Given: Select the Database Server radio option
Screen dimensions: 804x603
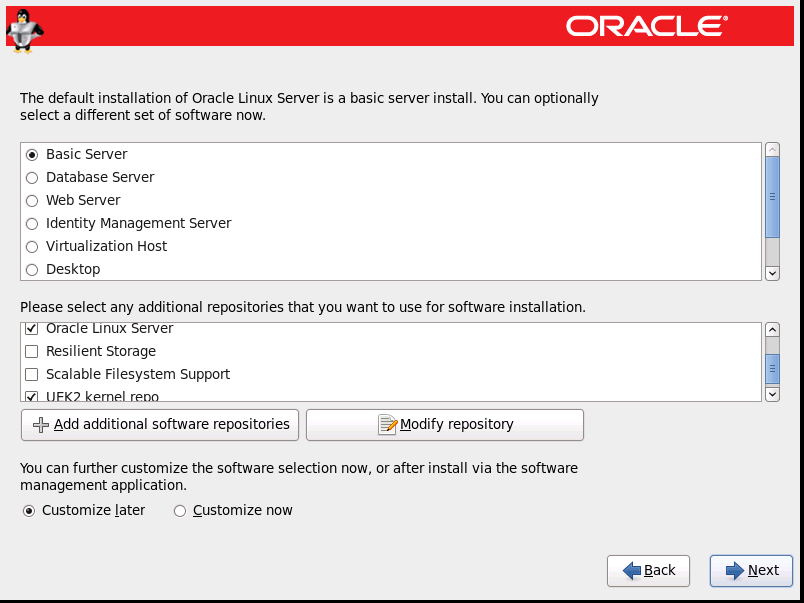Looking at the screenshot, I should point(32,178).
